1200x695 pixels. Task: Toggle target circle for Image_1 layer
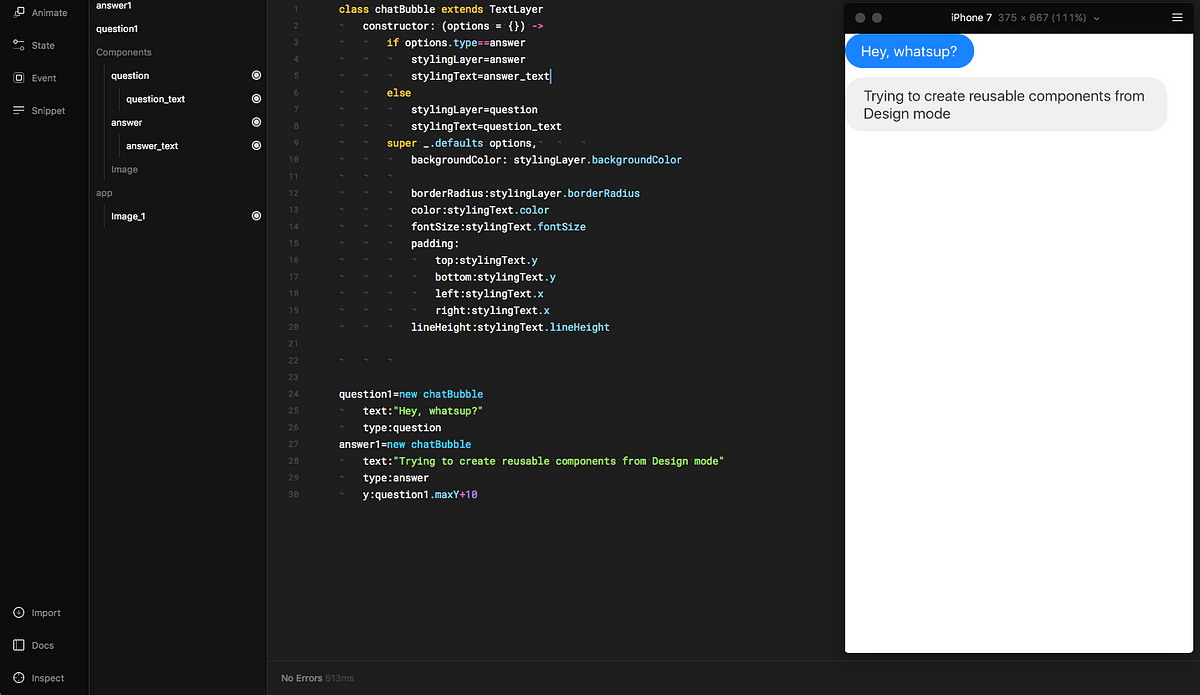256,216
